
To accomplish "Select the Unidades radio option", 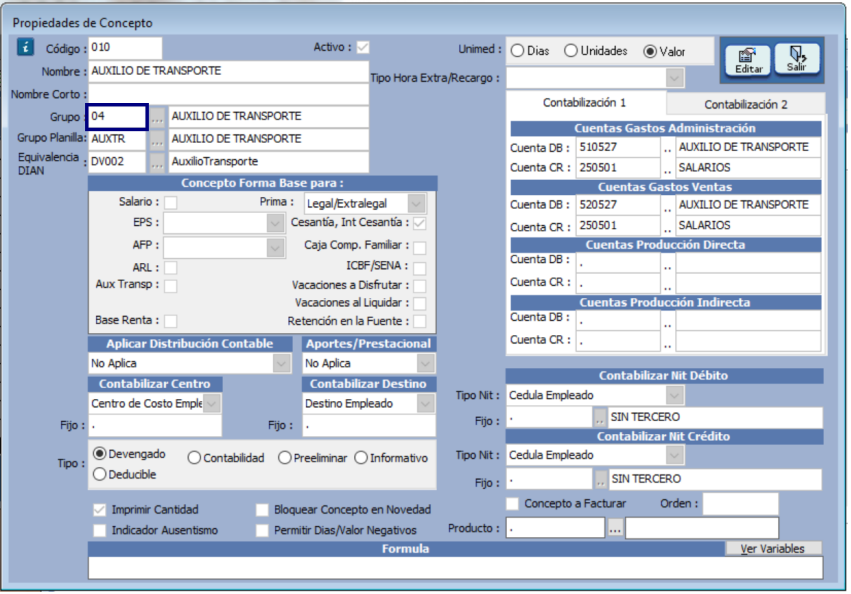I will click(570, 51).
